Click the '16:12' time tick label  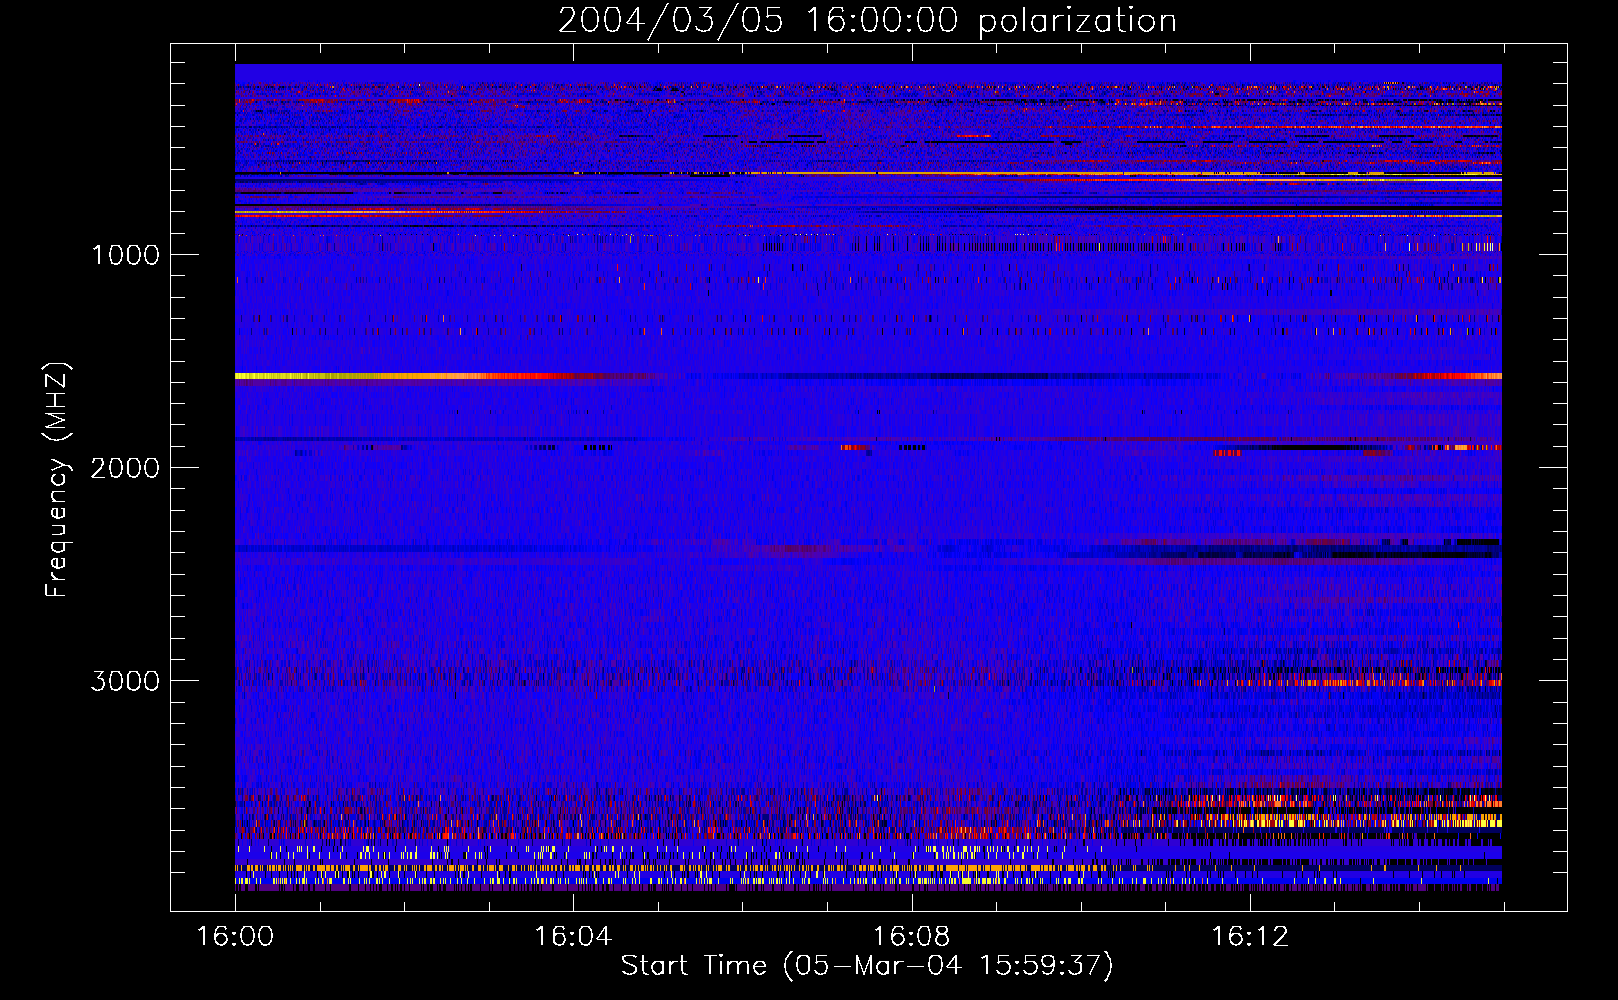[x=1250, y=937]
